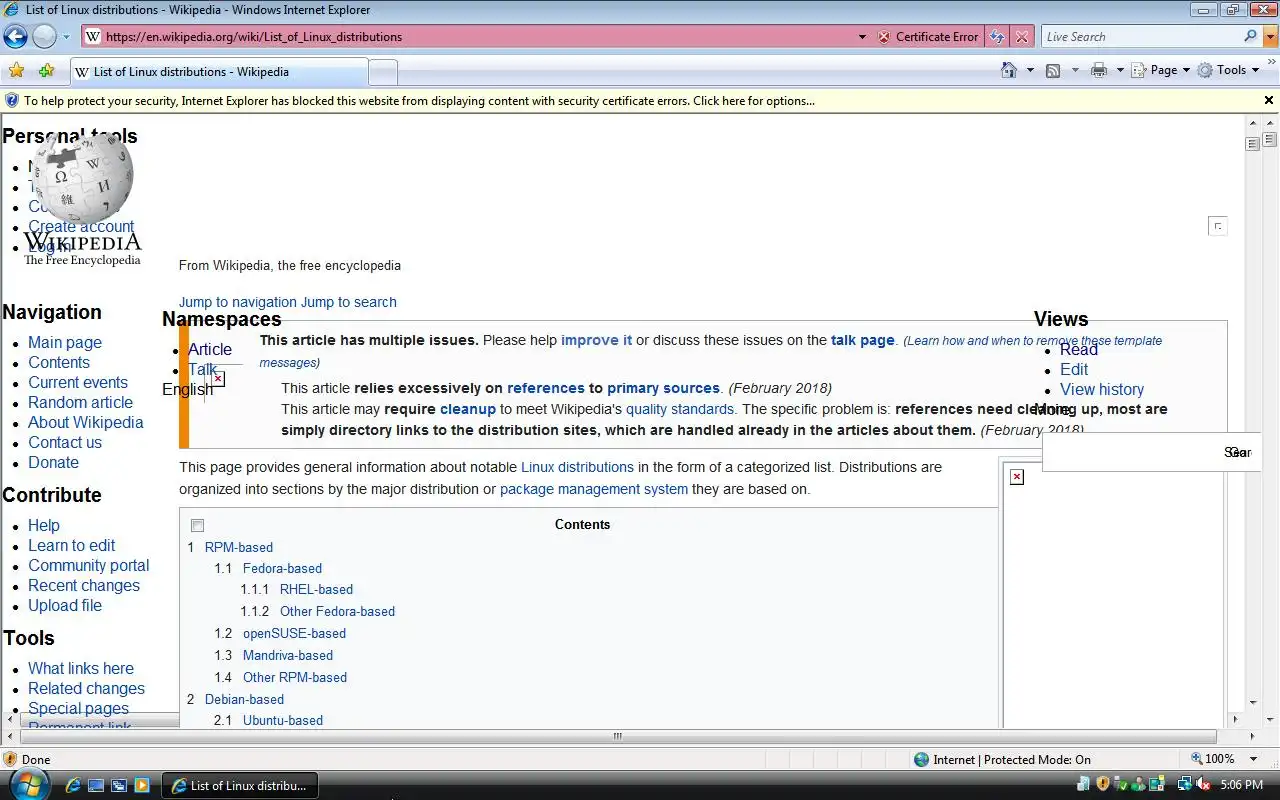The width and height of the screenshot is (1280, 800).
Task: Close the yellow security information bar
Action: click(1269, 100)
